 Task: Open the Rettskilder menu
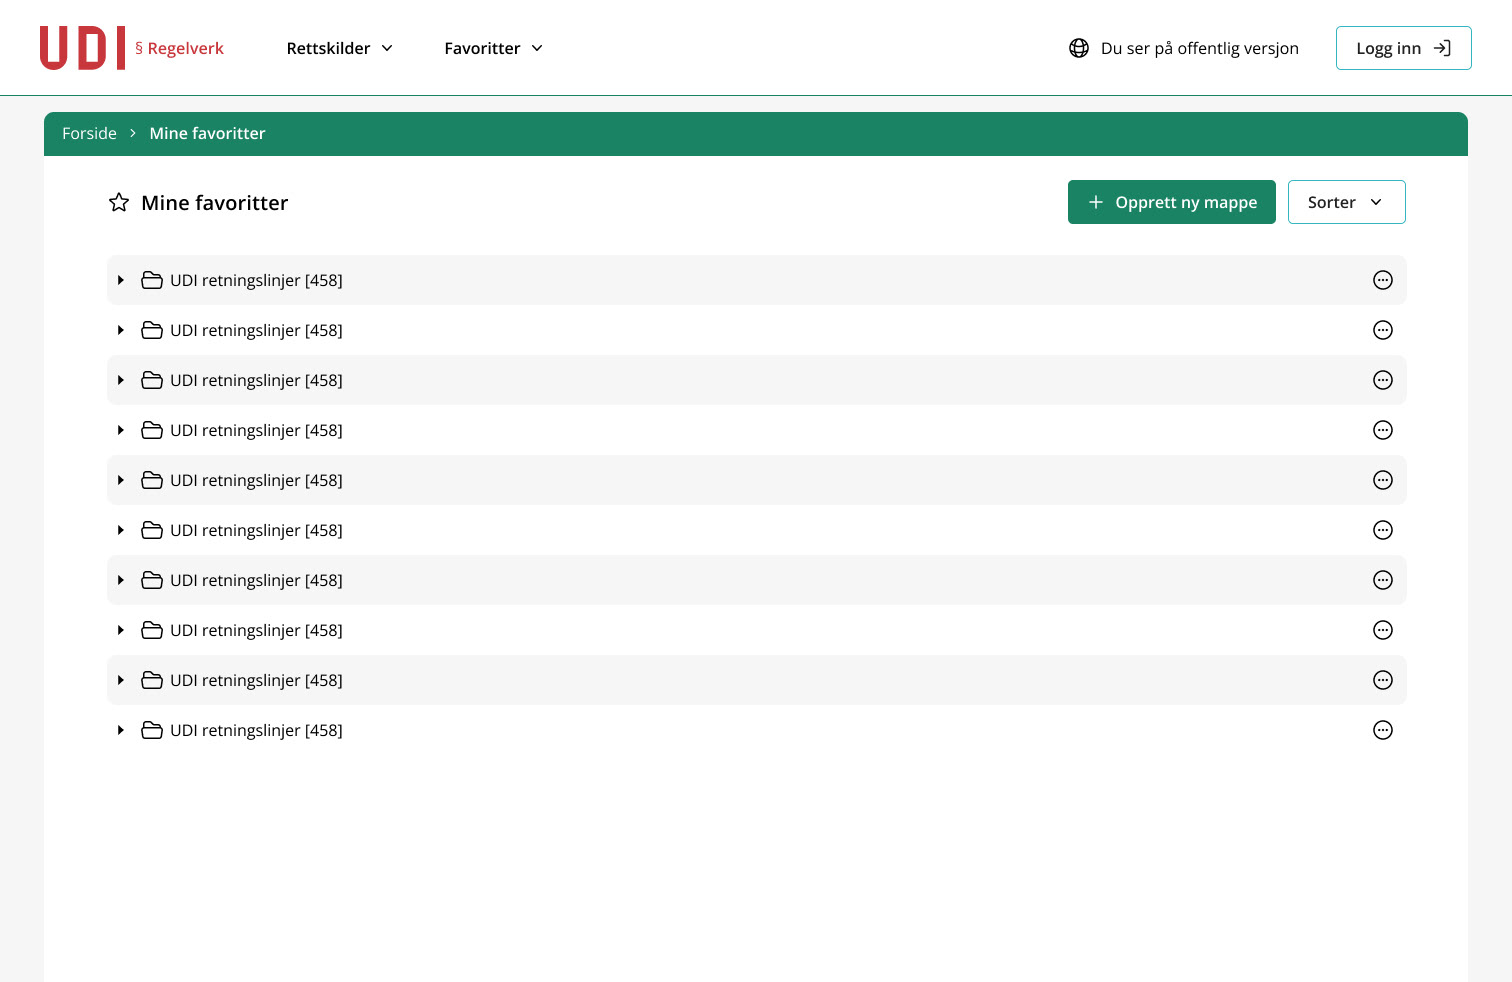340,48
